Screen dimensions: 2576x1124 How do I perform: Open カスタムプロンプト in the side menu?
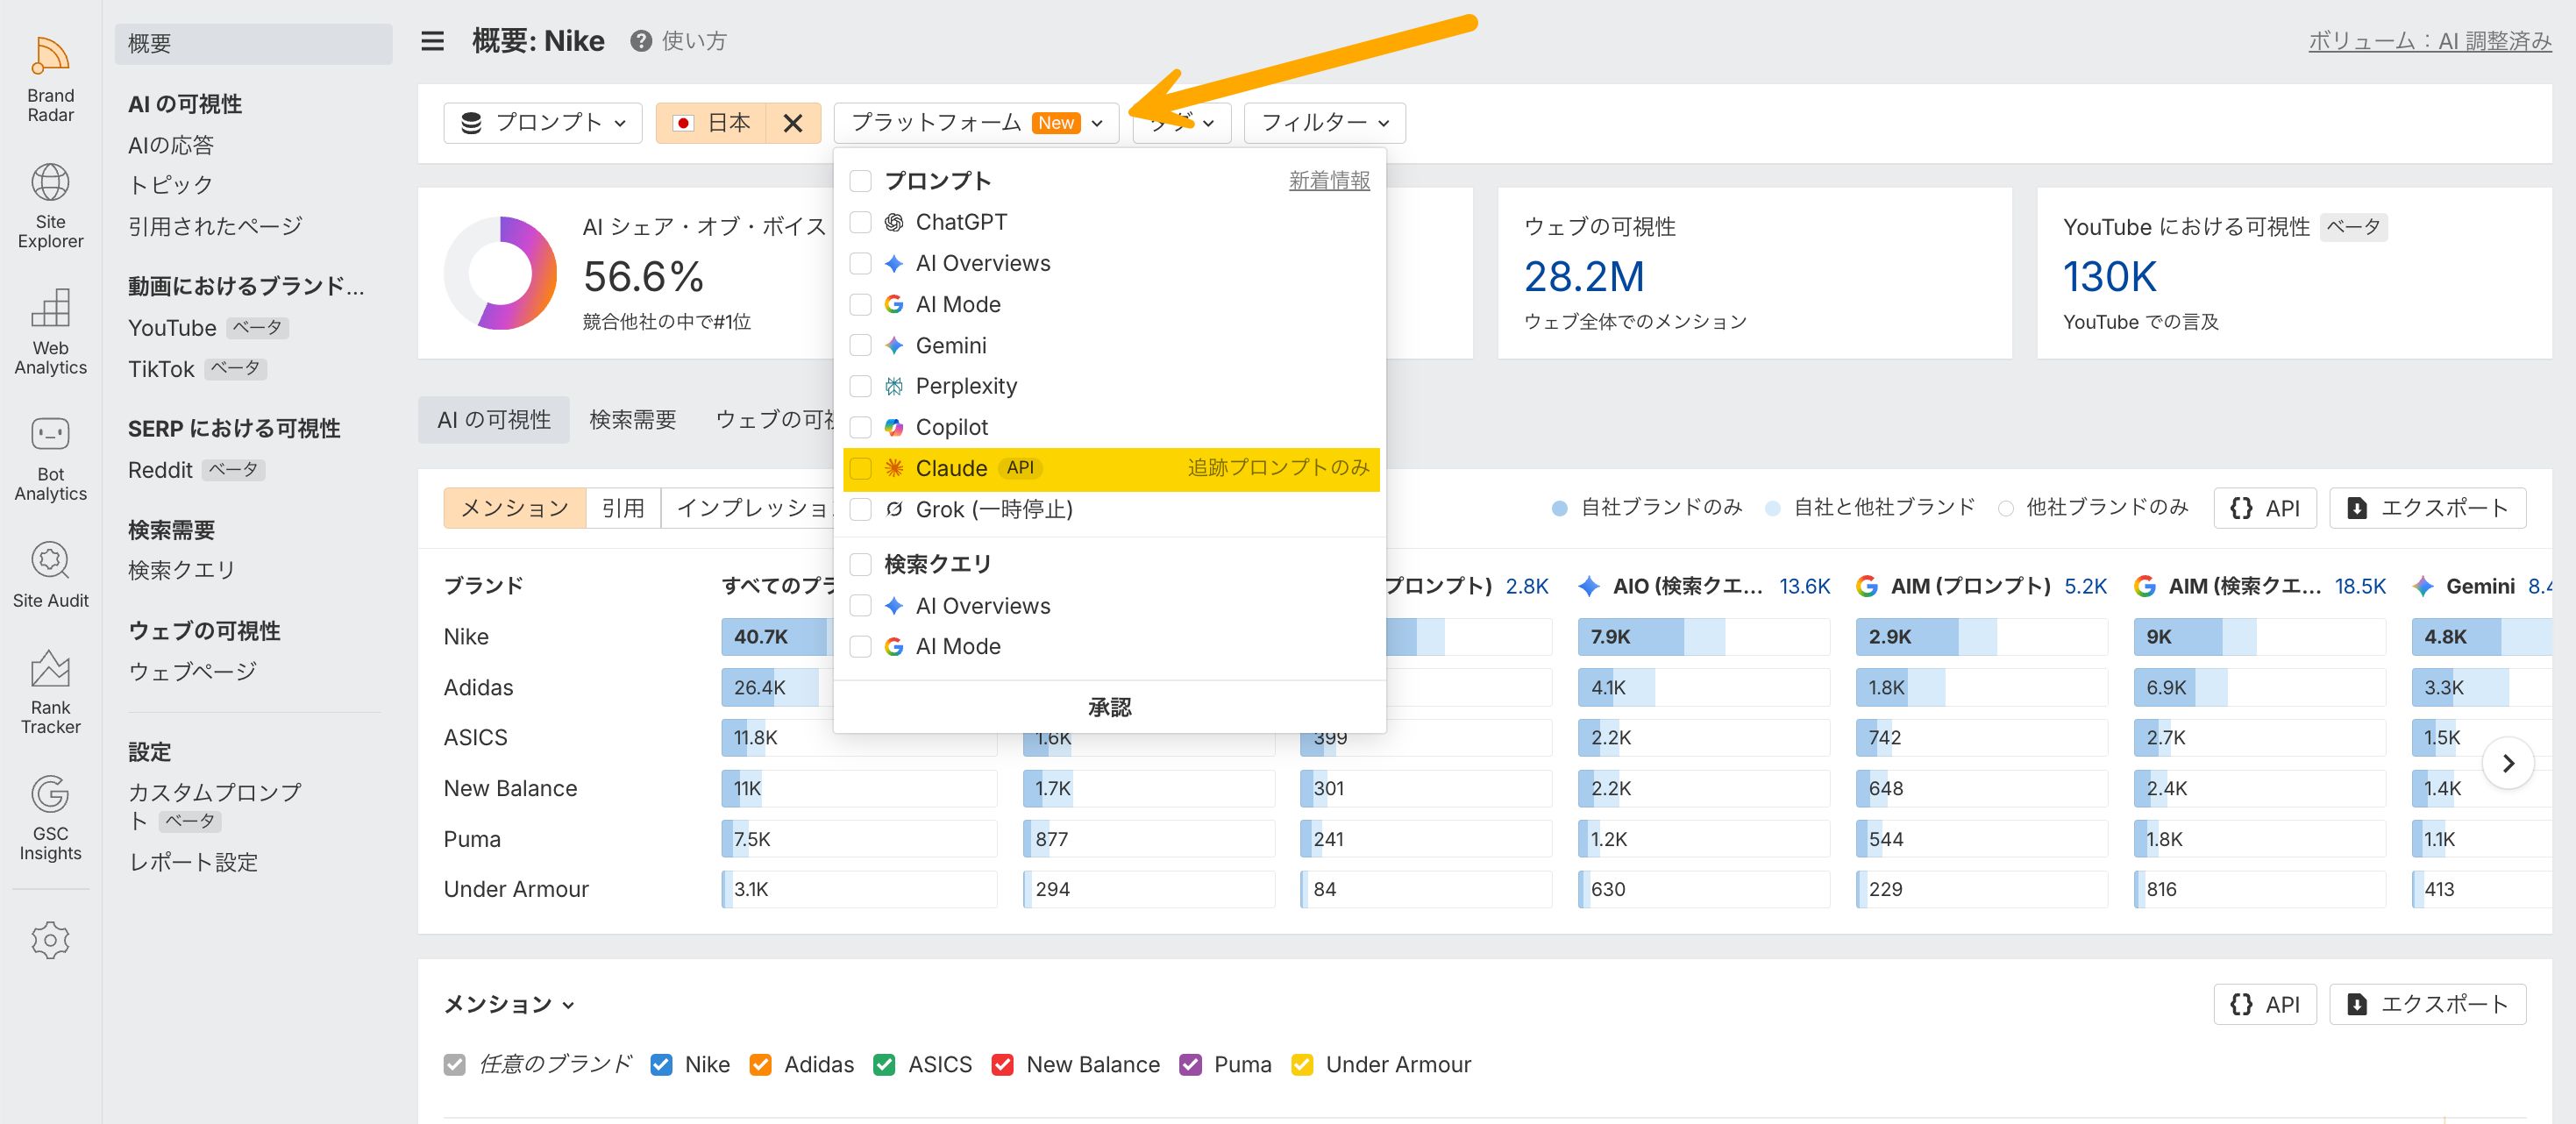pos(215,806)
